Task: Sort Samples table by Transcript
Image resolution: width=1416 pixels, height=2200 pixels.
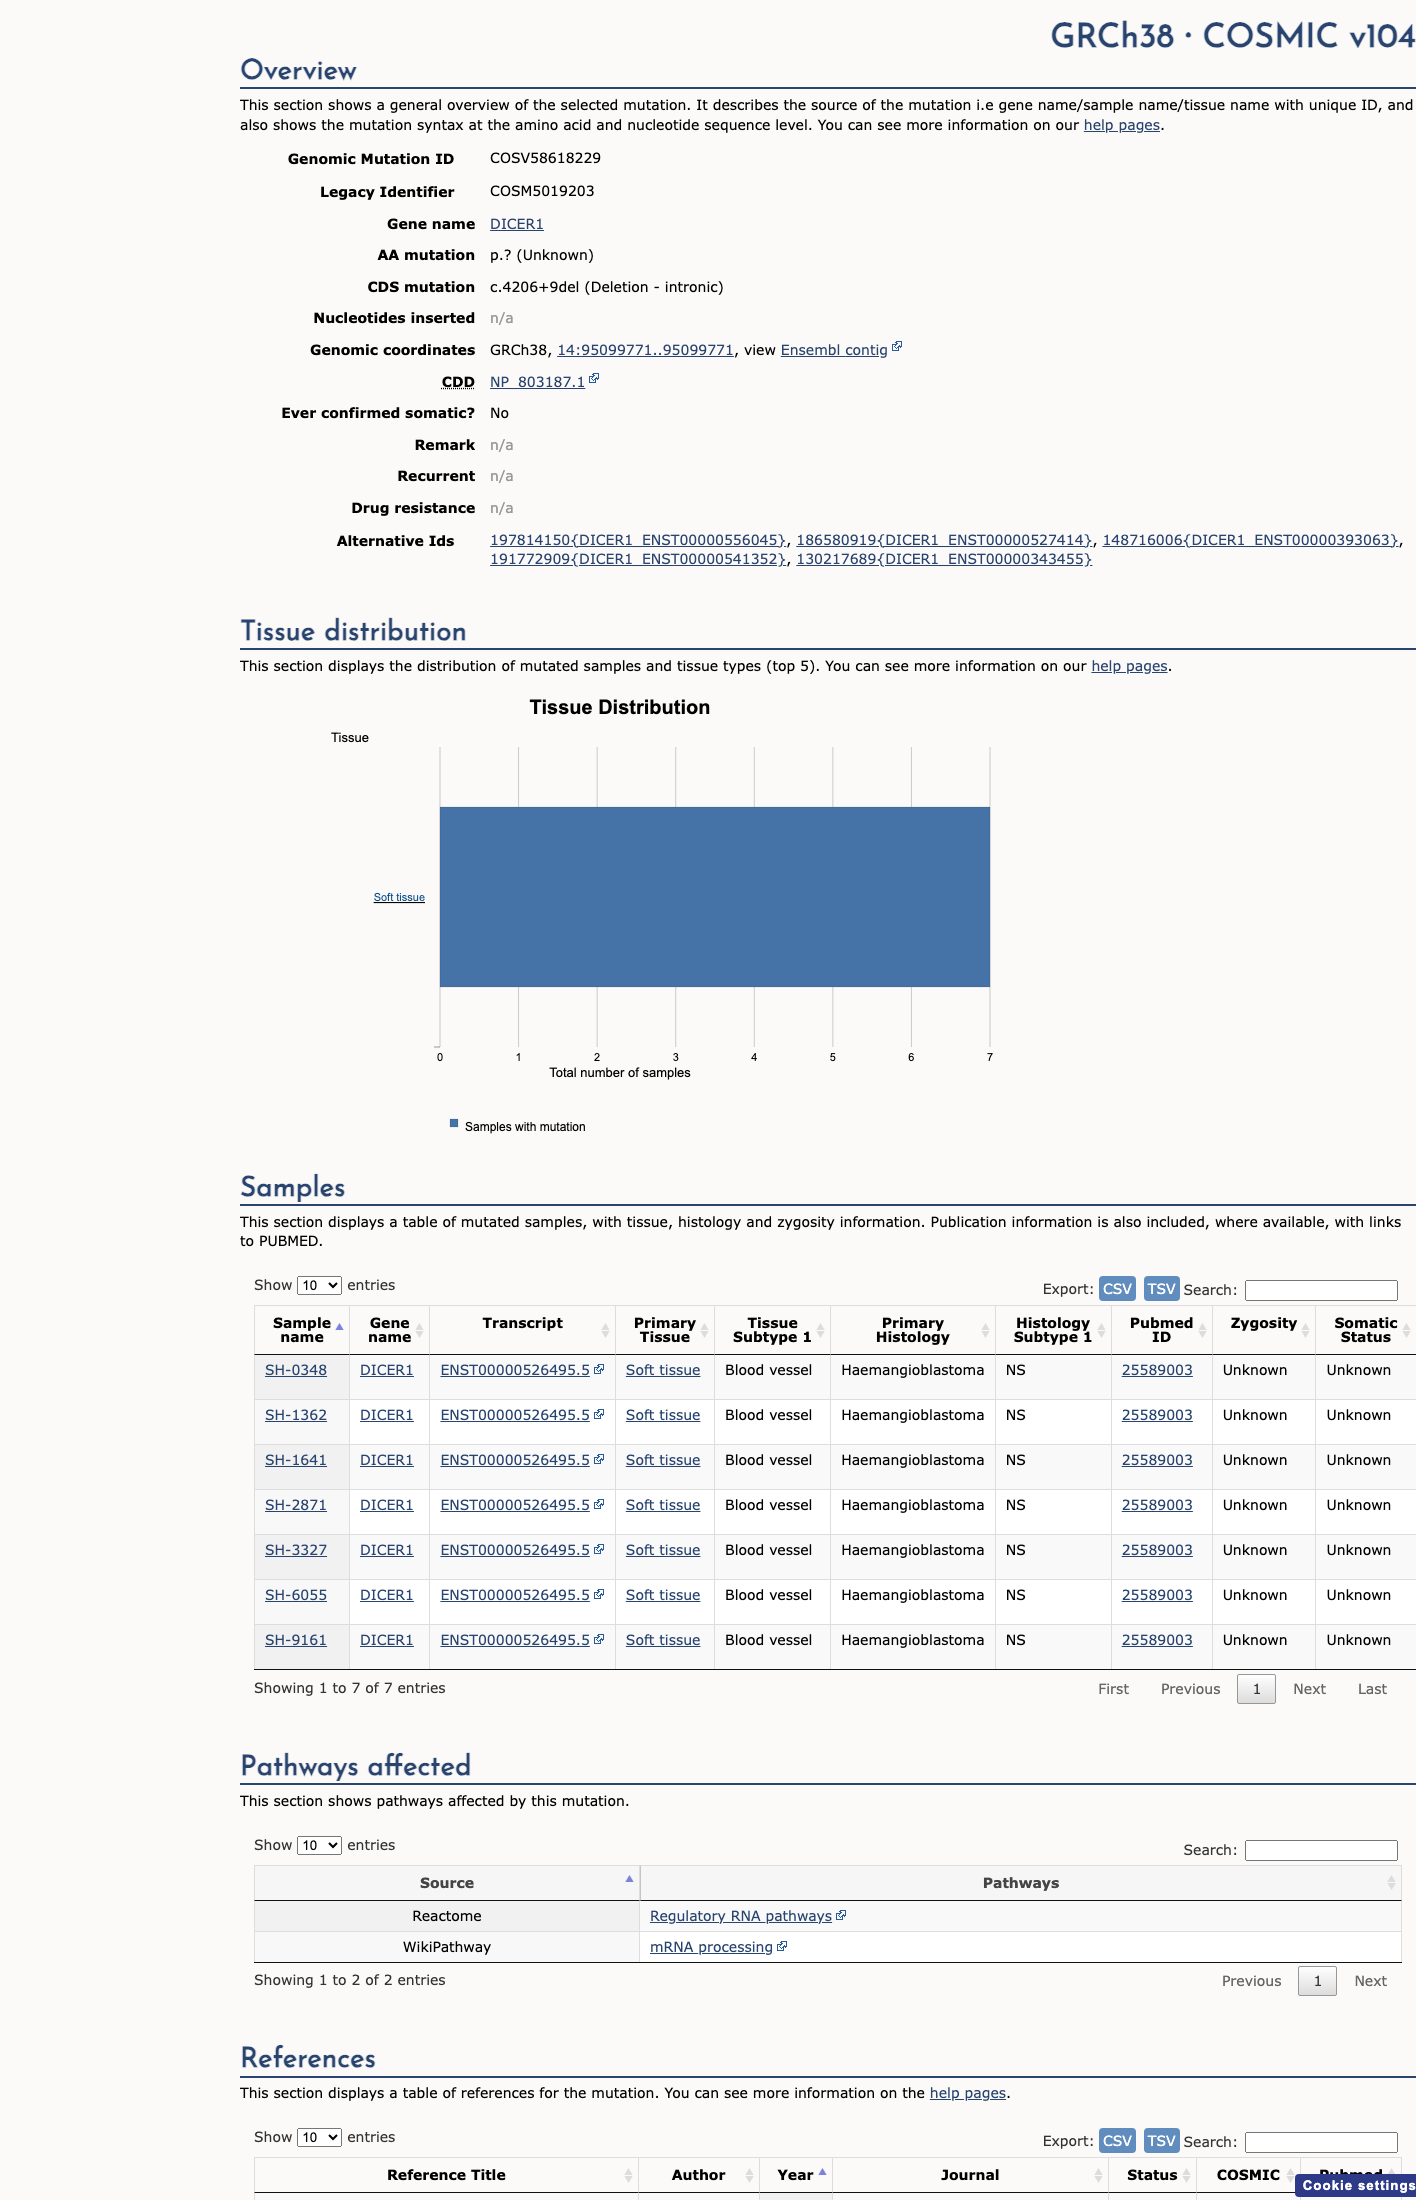Action: click(x=522, y=1330)
